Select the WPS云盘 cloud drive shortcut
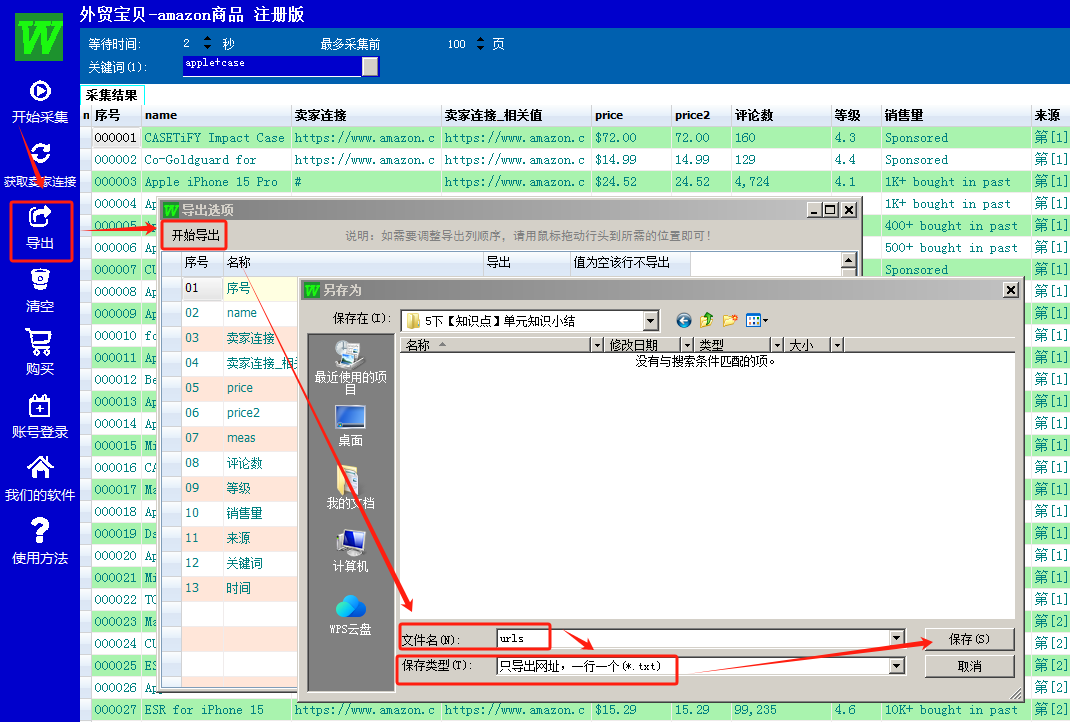Viewport: 1070px width, 722px height. click(350, 614)
